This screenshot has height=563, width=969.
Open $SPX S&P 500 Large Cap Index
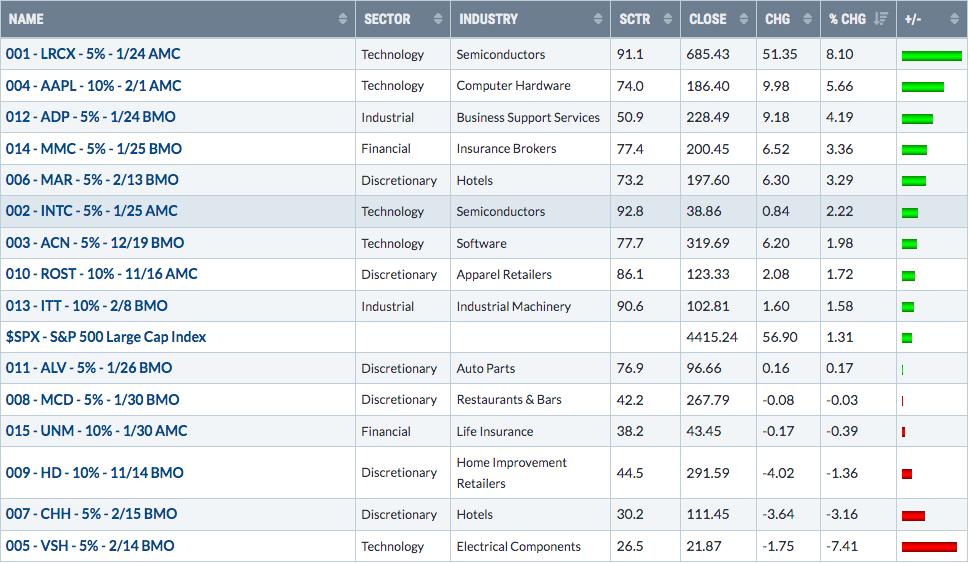[x=106, y=337]
